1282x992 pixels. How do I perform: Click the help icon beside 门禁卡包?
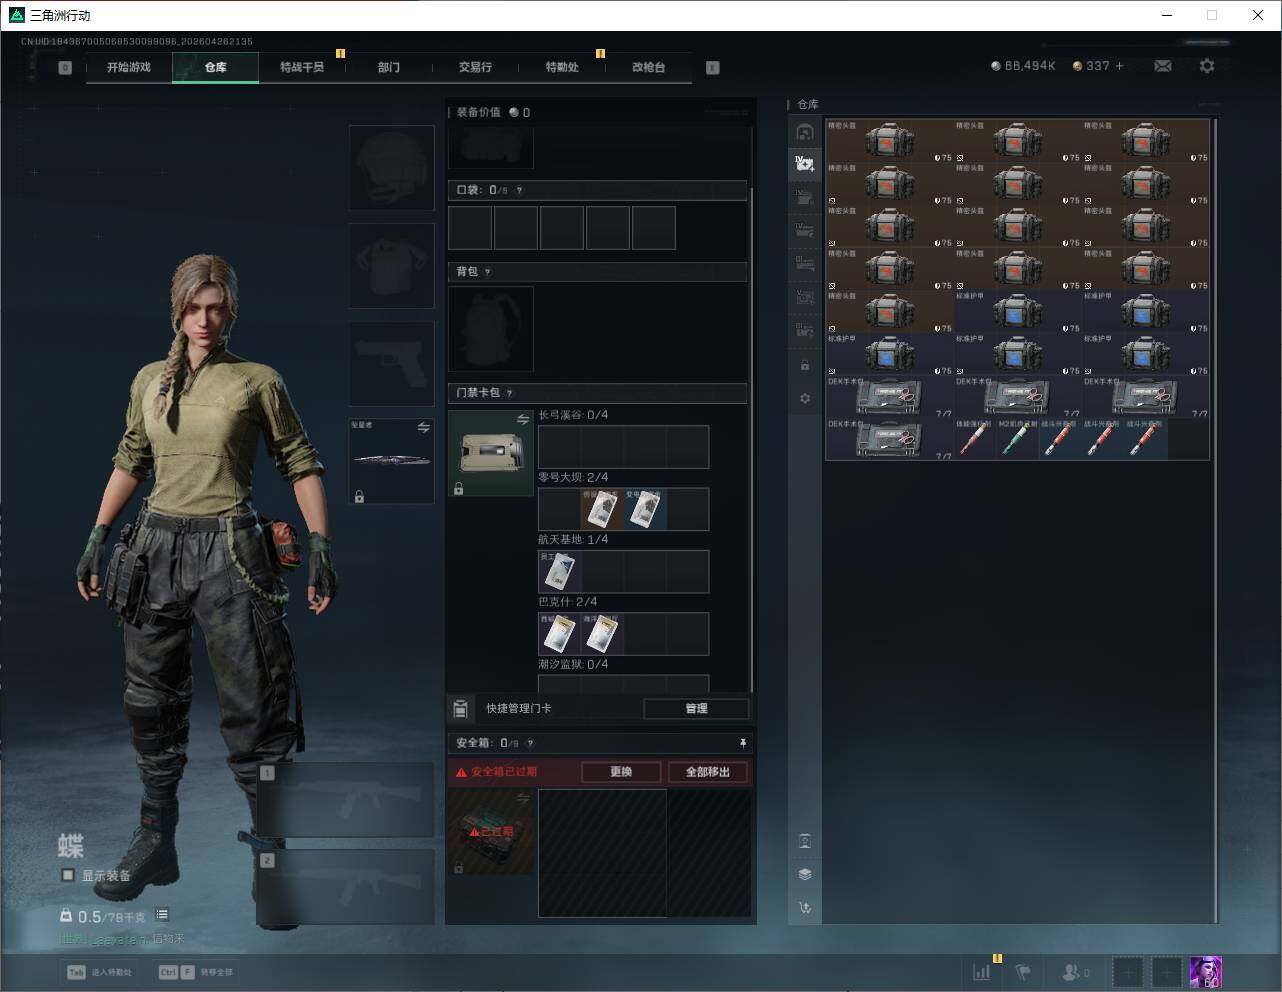509,393
